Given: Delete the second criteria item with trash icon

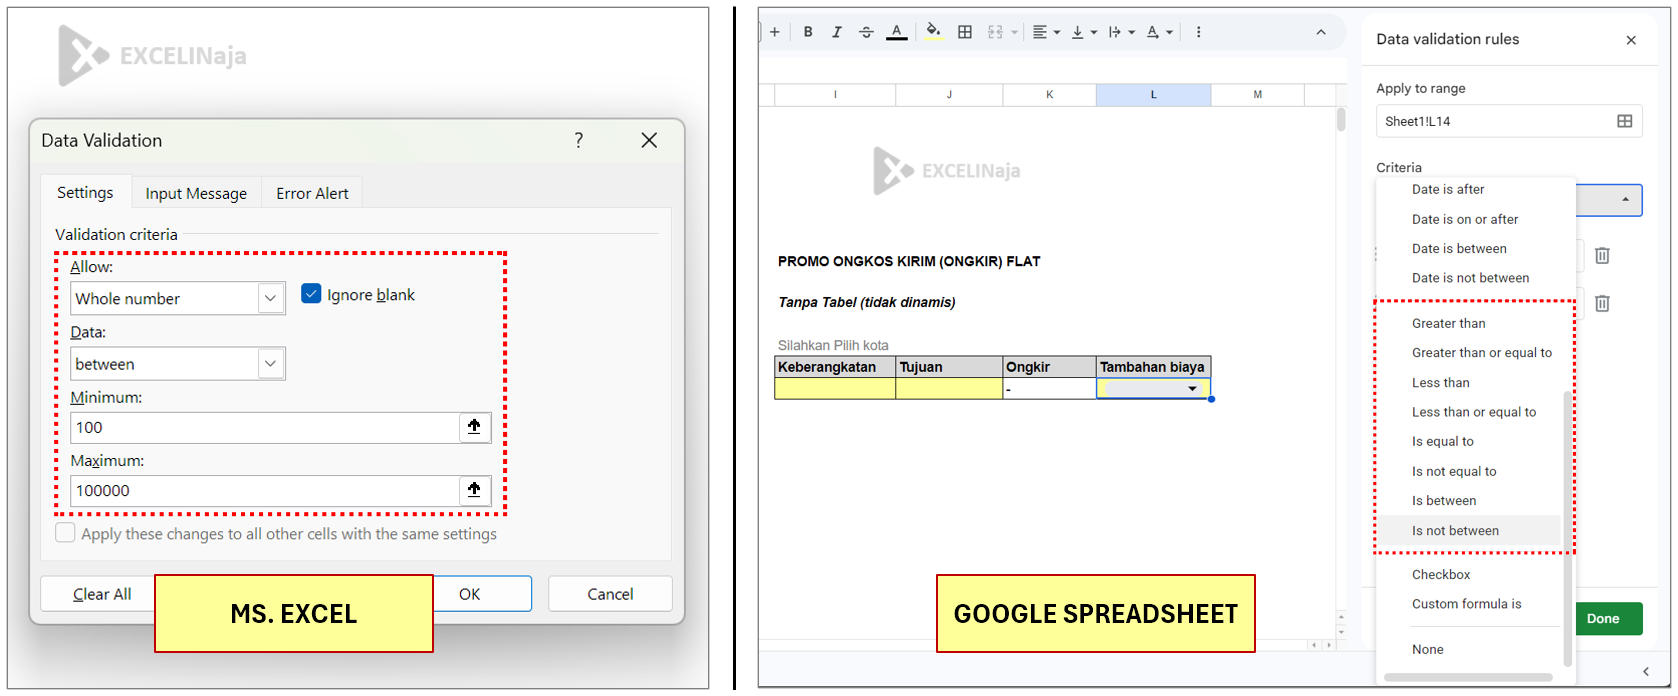Looking at the screenshot, I should 1602,303.
